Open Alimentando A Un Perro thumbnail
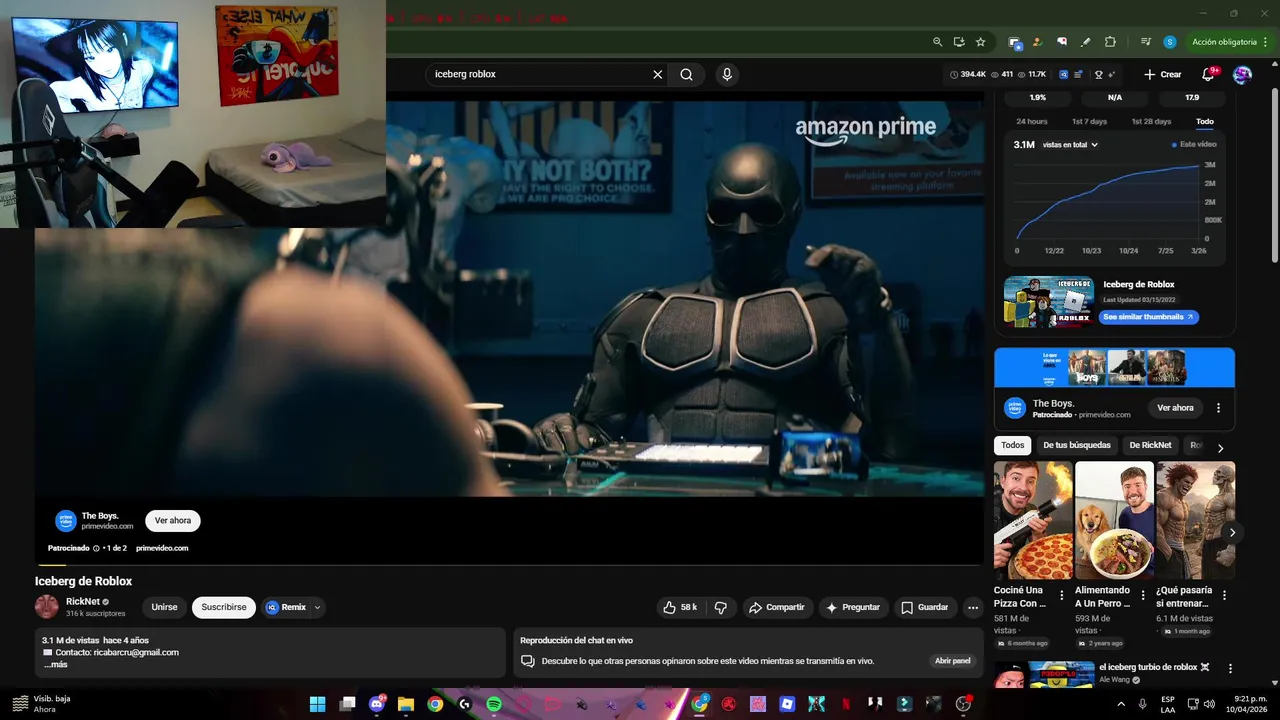The height and width of the screenshot is (720, 1280). click(x=1114, y=520)
